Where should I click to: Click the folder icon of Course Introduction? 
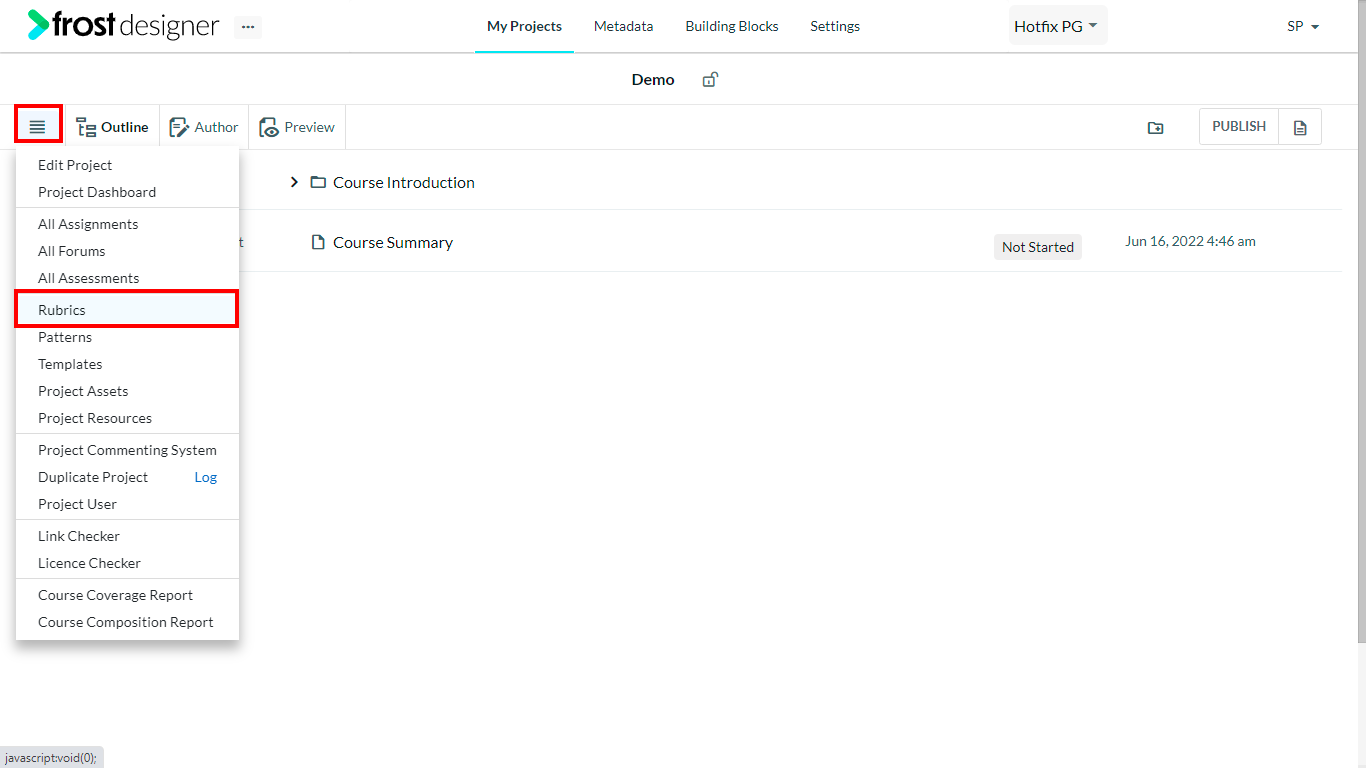(318, 182)
